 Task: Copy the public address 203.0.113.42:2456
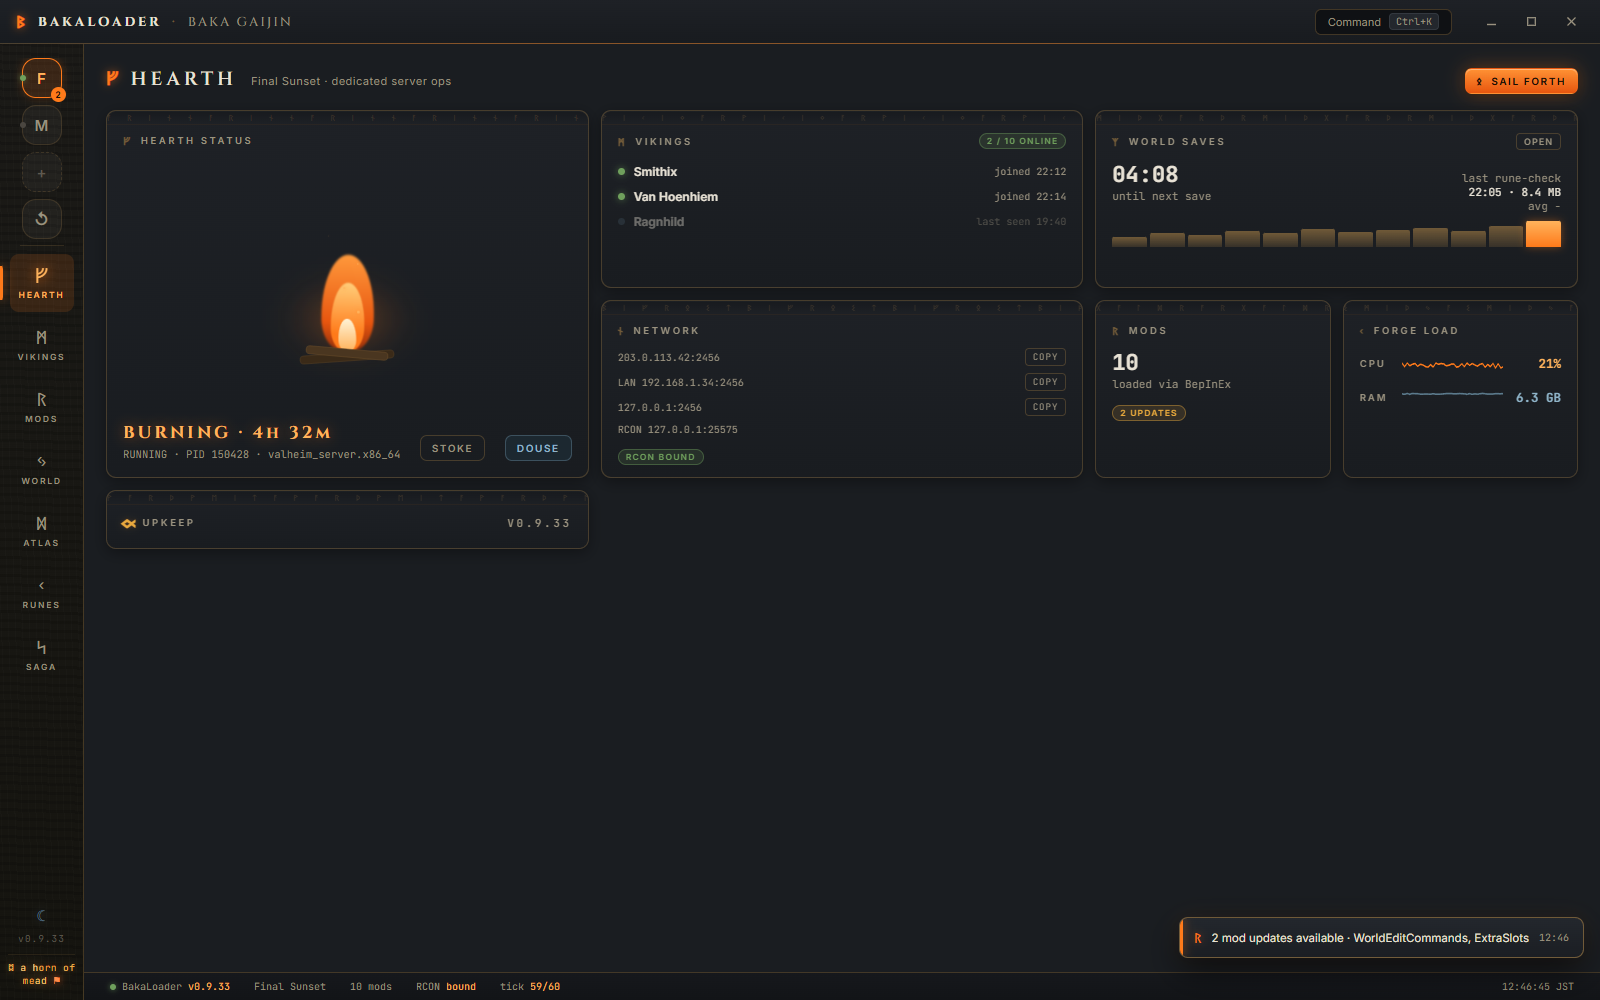tap(1045, 357)
